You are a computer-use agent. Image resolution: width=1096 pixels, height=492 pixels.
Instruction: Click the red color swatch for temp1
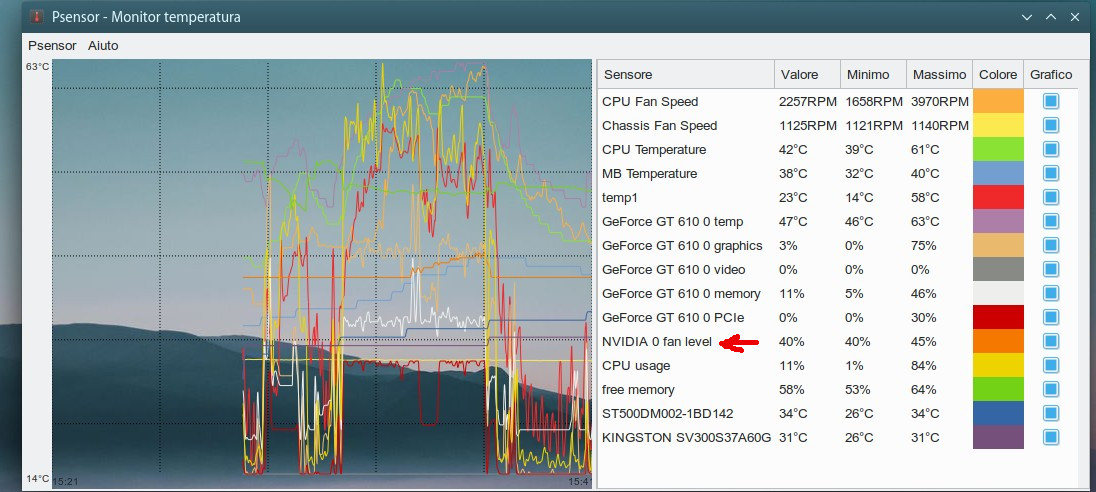pos(998,197)
